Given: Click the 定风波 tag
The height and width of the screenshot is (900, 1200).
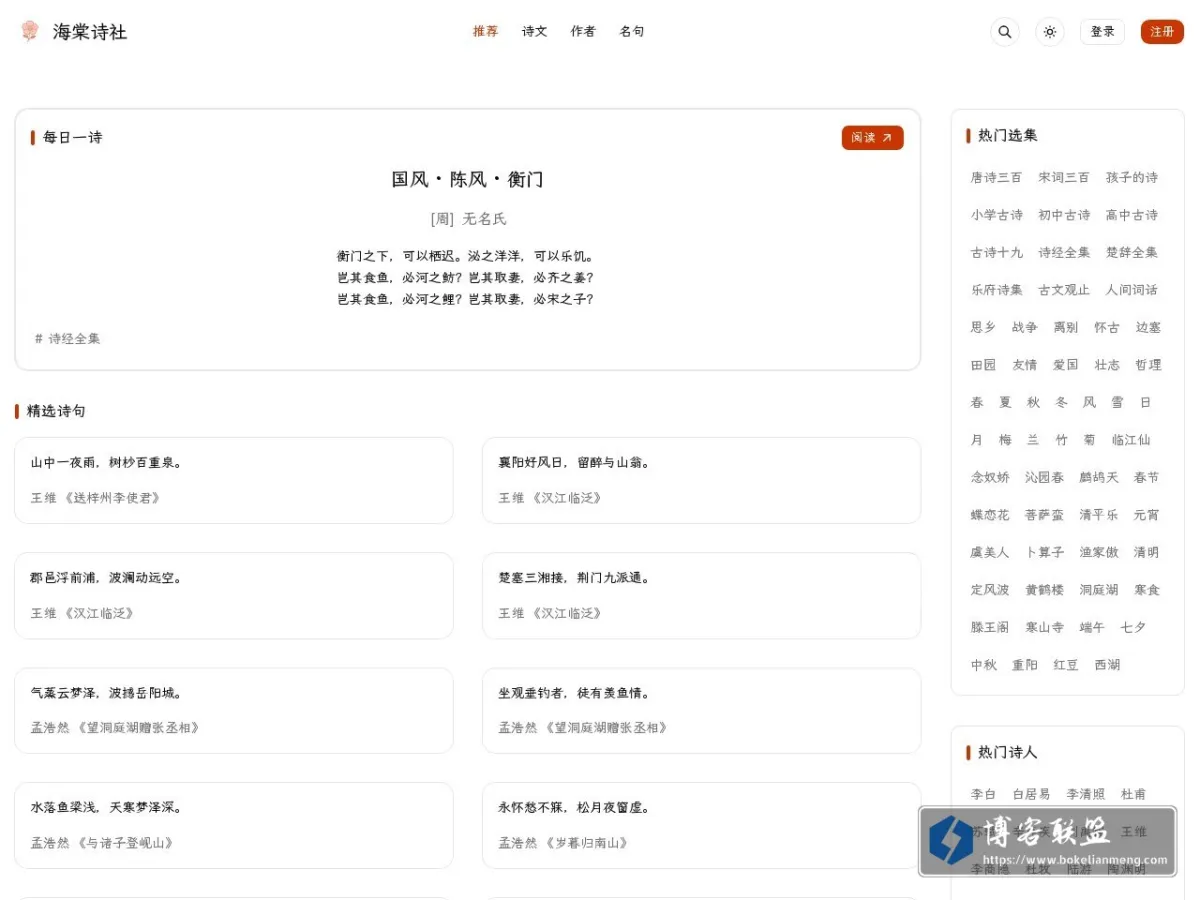Looking at the screenshot, I should [x=990, y=590].
